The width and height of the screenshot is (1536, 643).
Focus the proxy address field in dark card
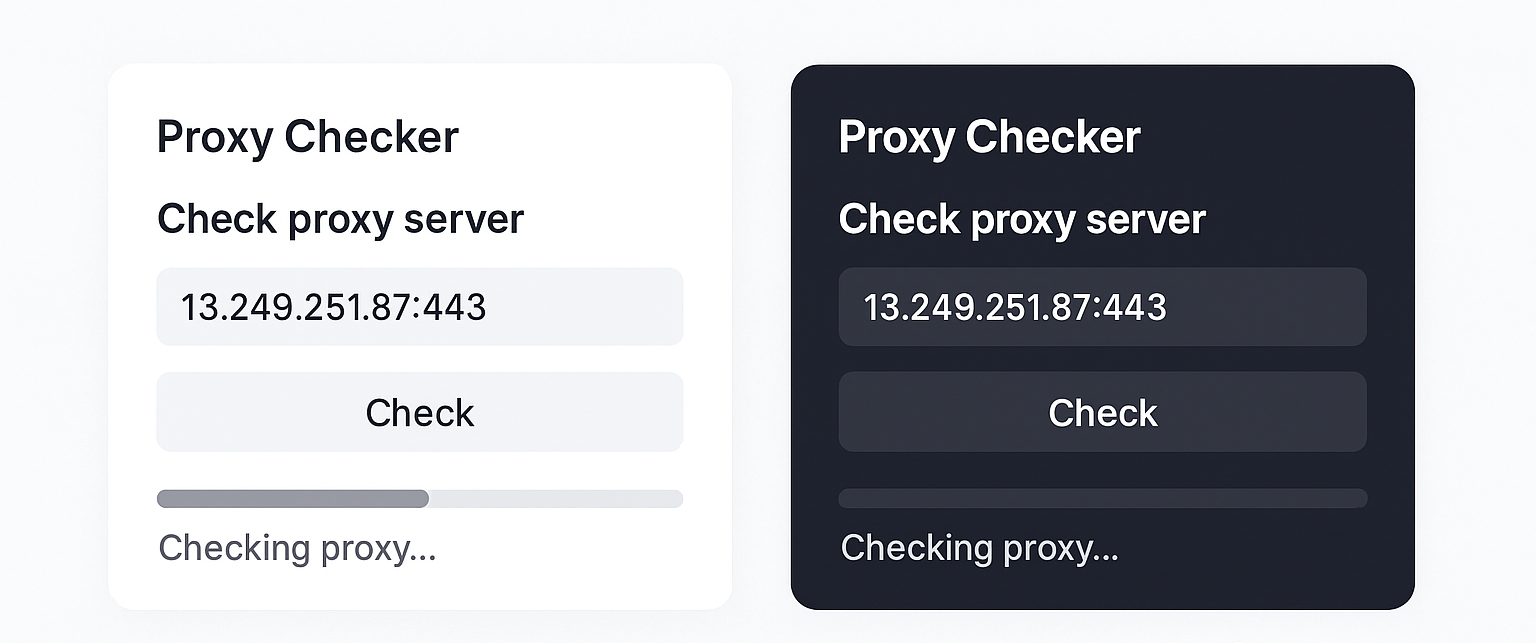(x=1102, y=307)
